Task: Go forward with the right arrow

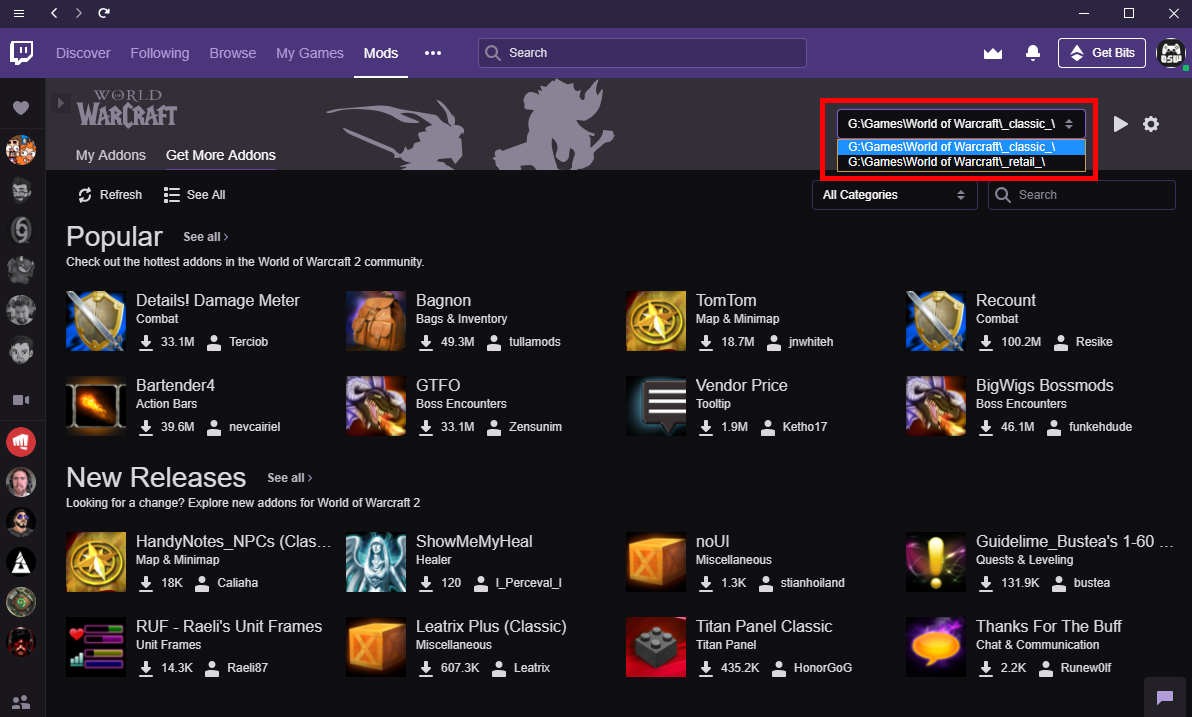Action: (78, 13)
